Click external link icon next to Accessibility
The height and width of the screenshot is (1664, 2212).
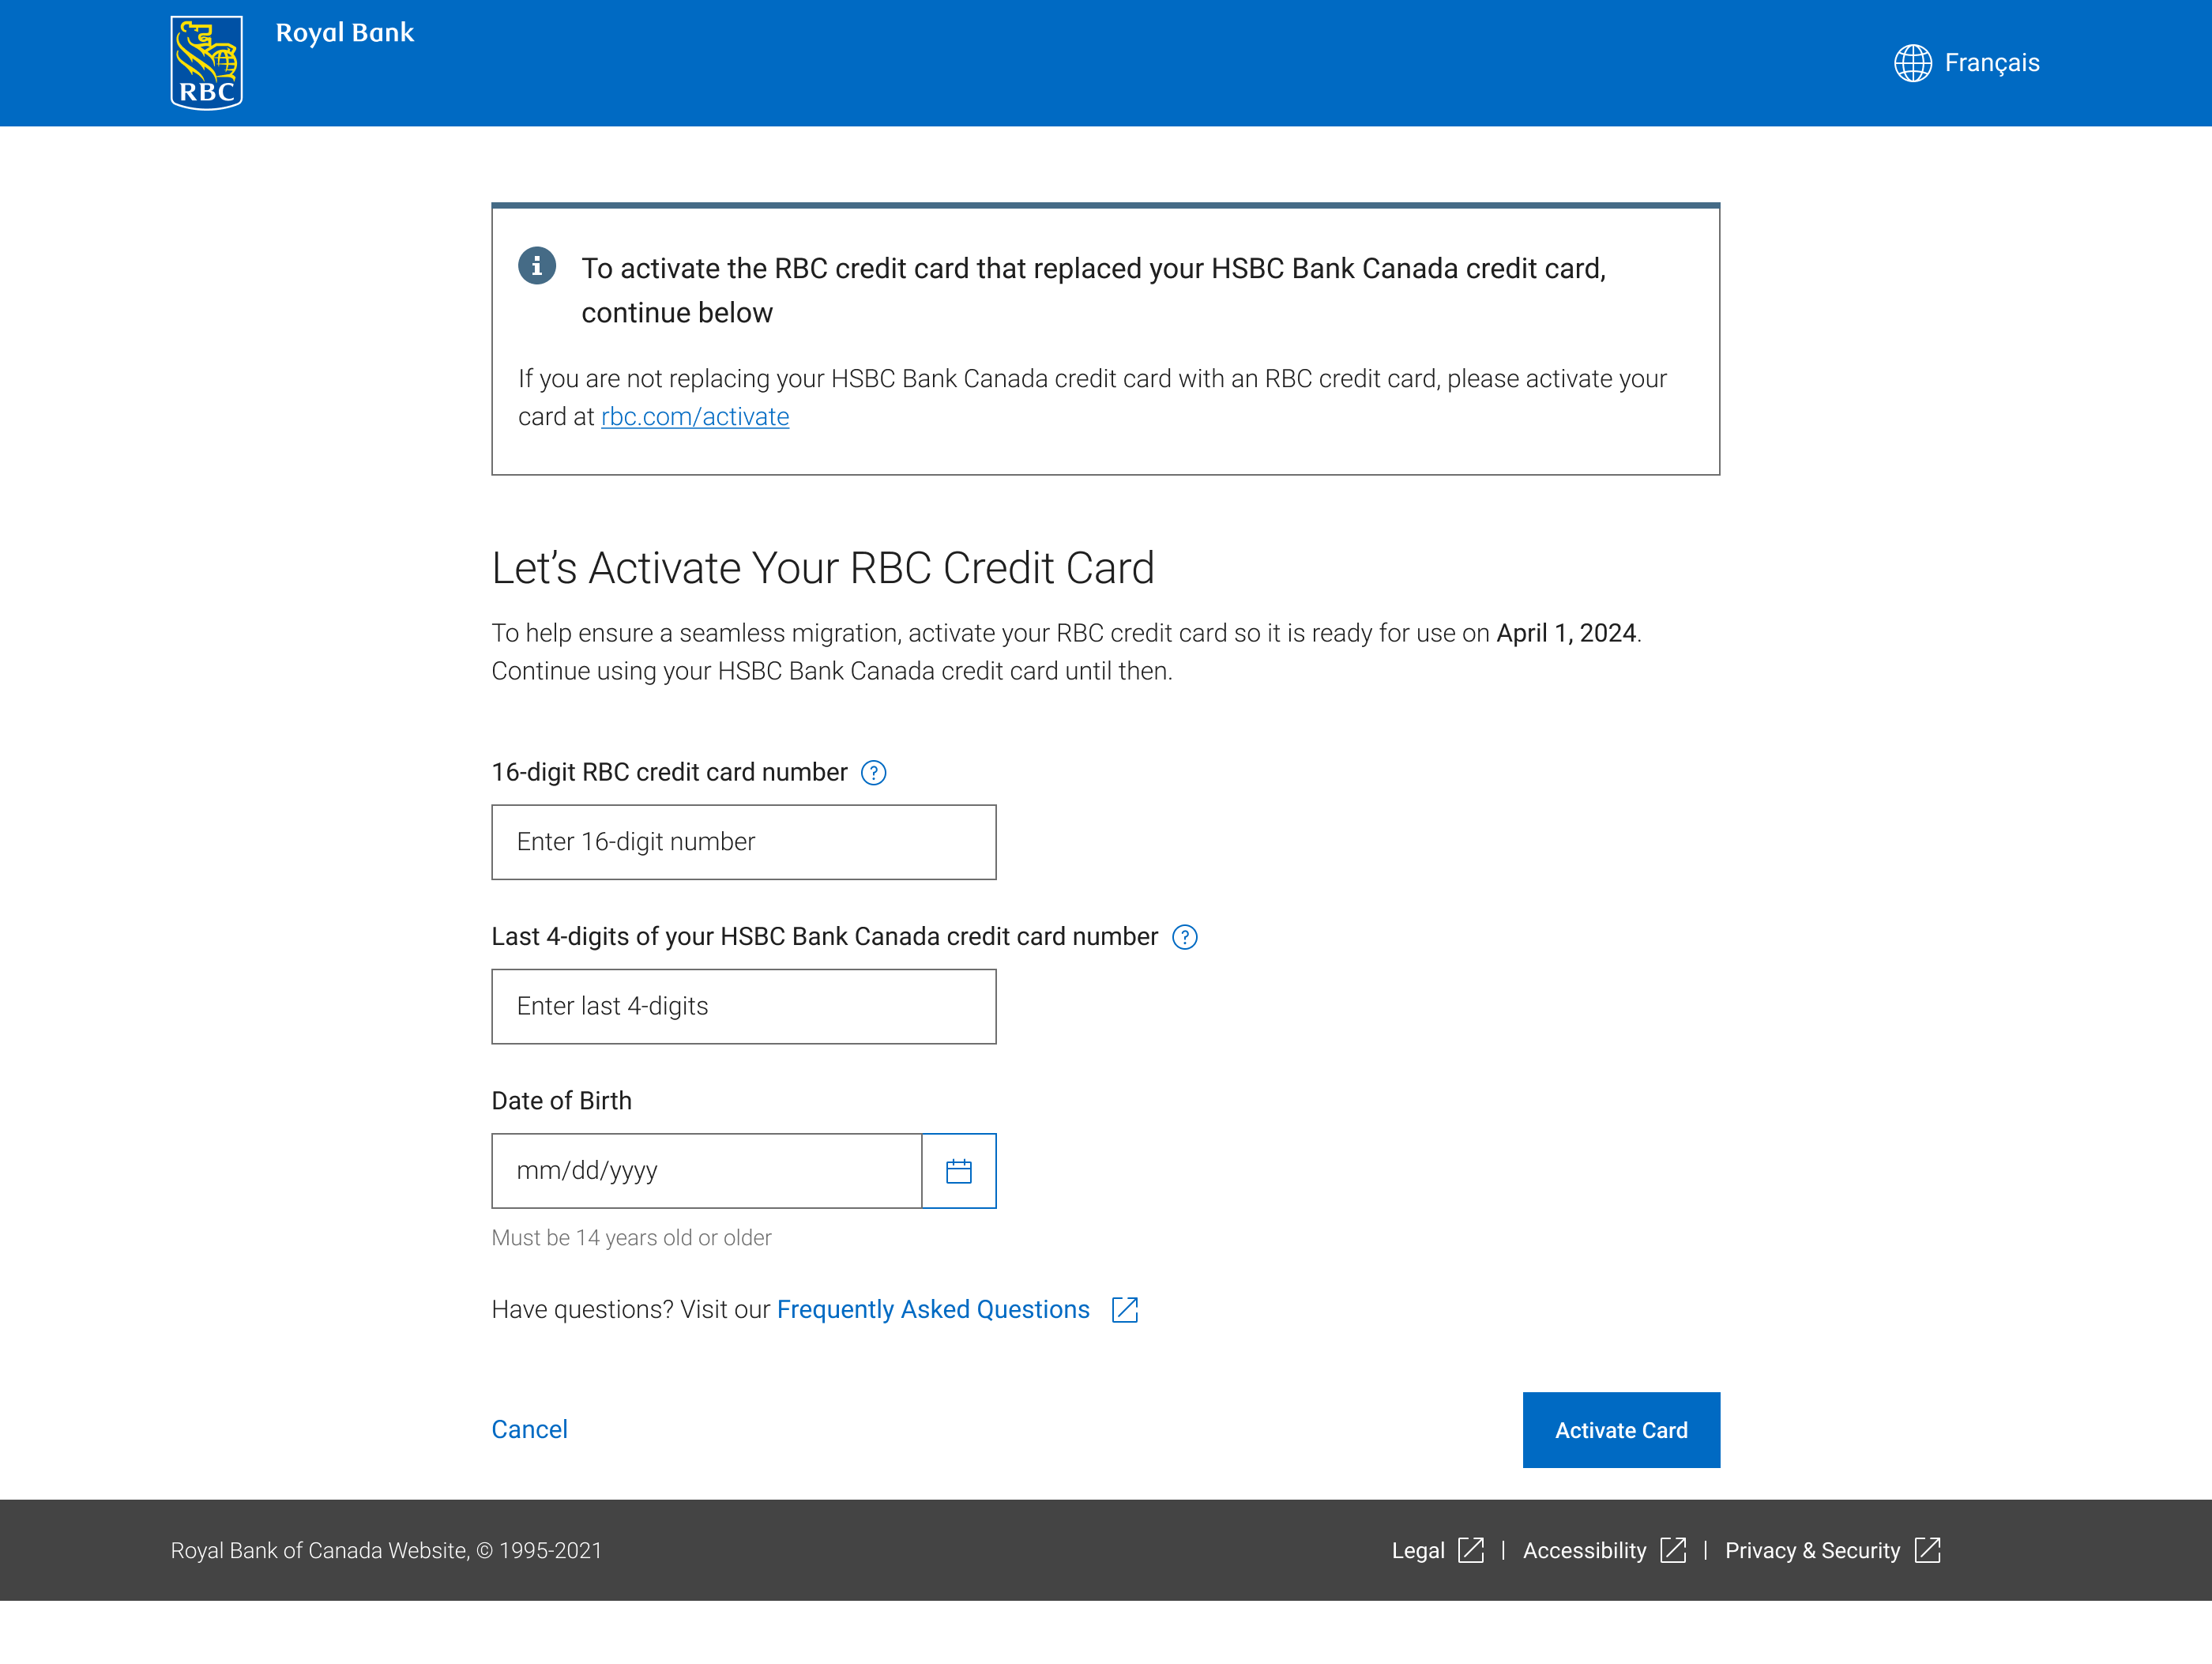(1673, 1550)
